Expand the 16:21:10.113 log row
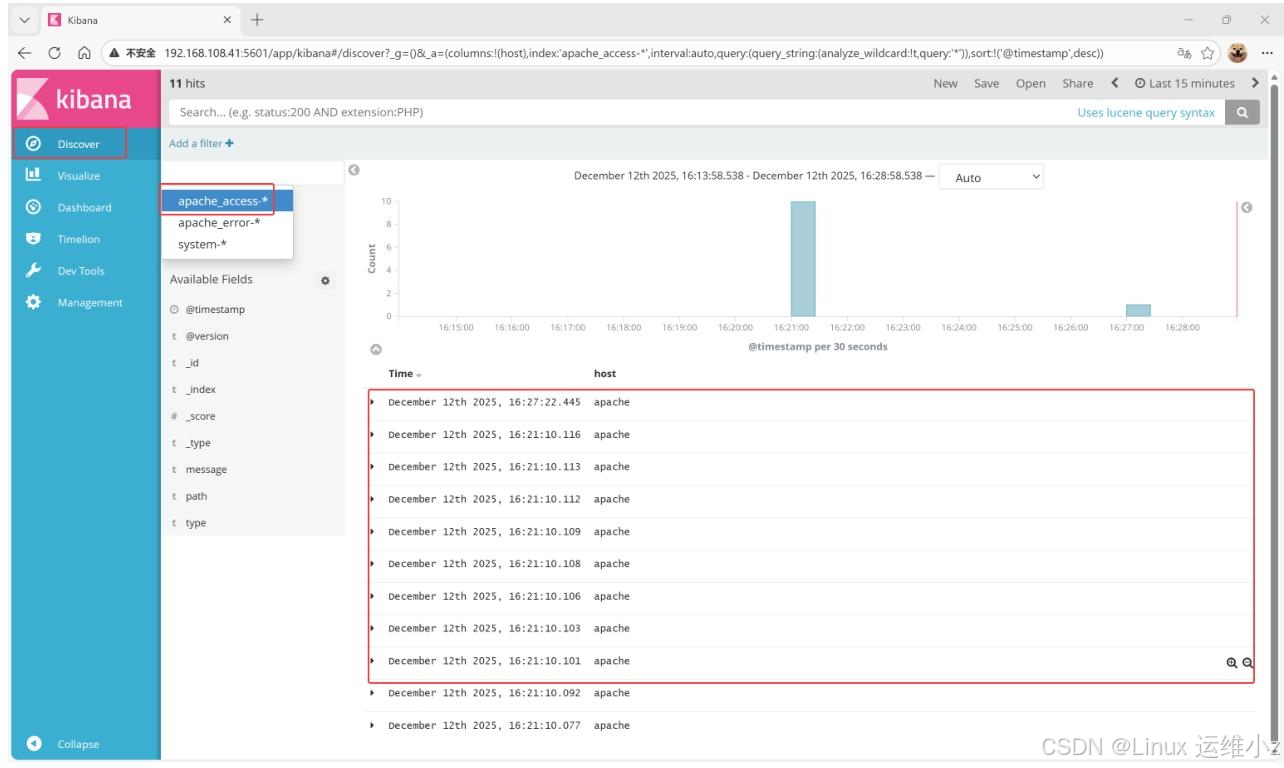 [x=373, y=467]
